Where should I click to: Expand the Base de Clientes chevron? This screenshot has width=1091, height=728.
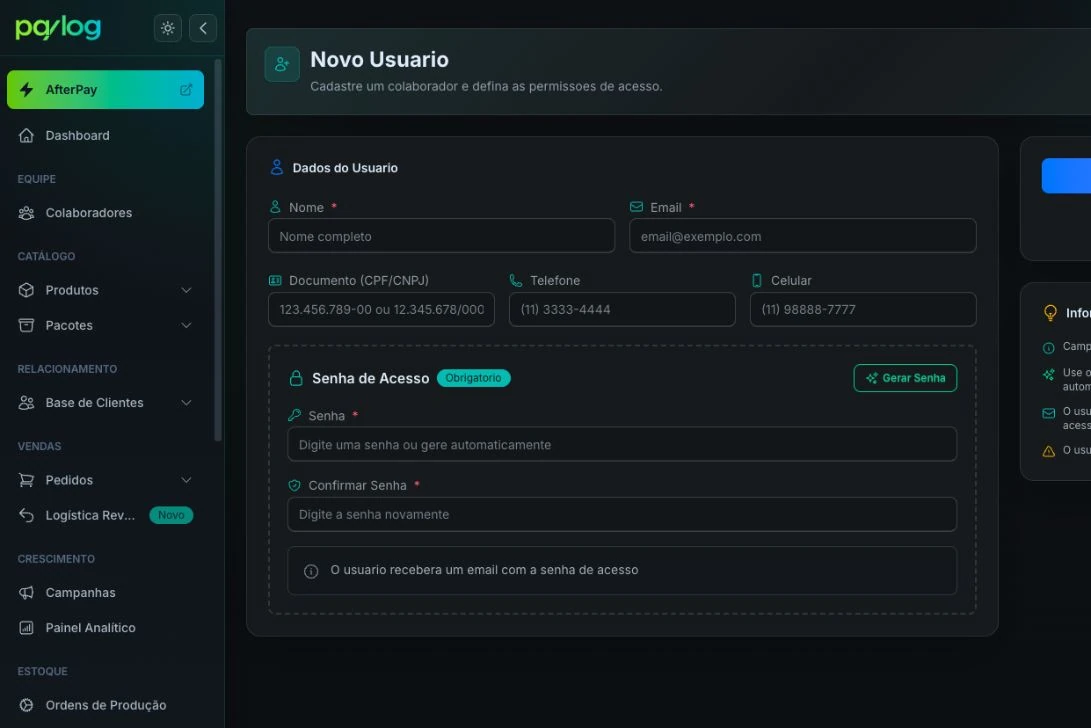click(186, 403)
